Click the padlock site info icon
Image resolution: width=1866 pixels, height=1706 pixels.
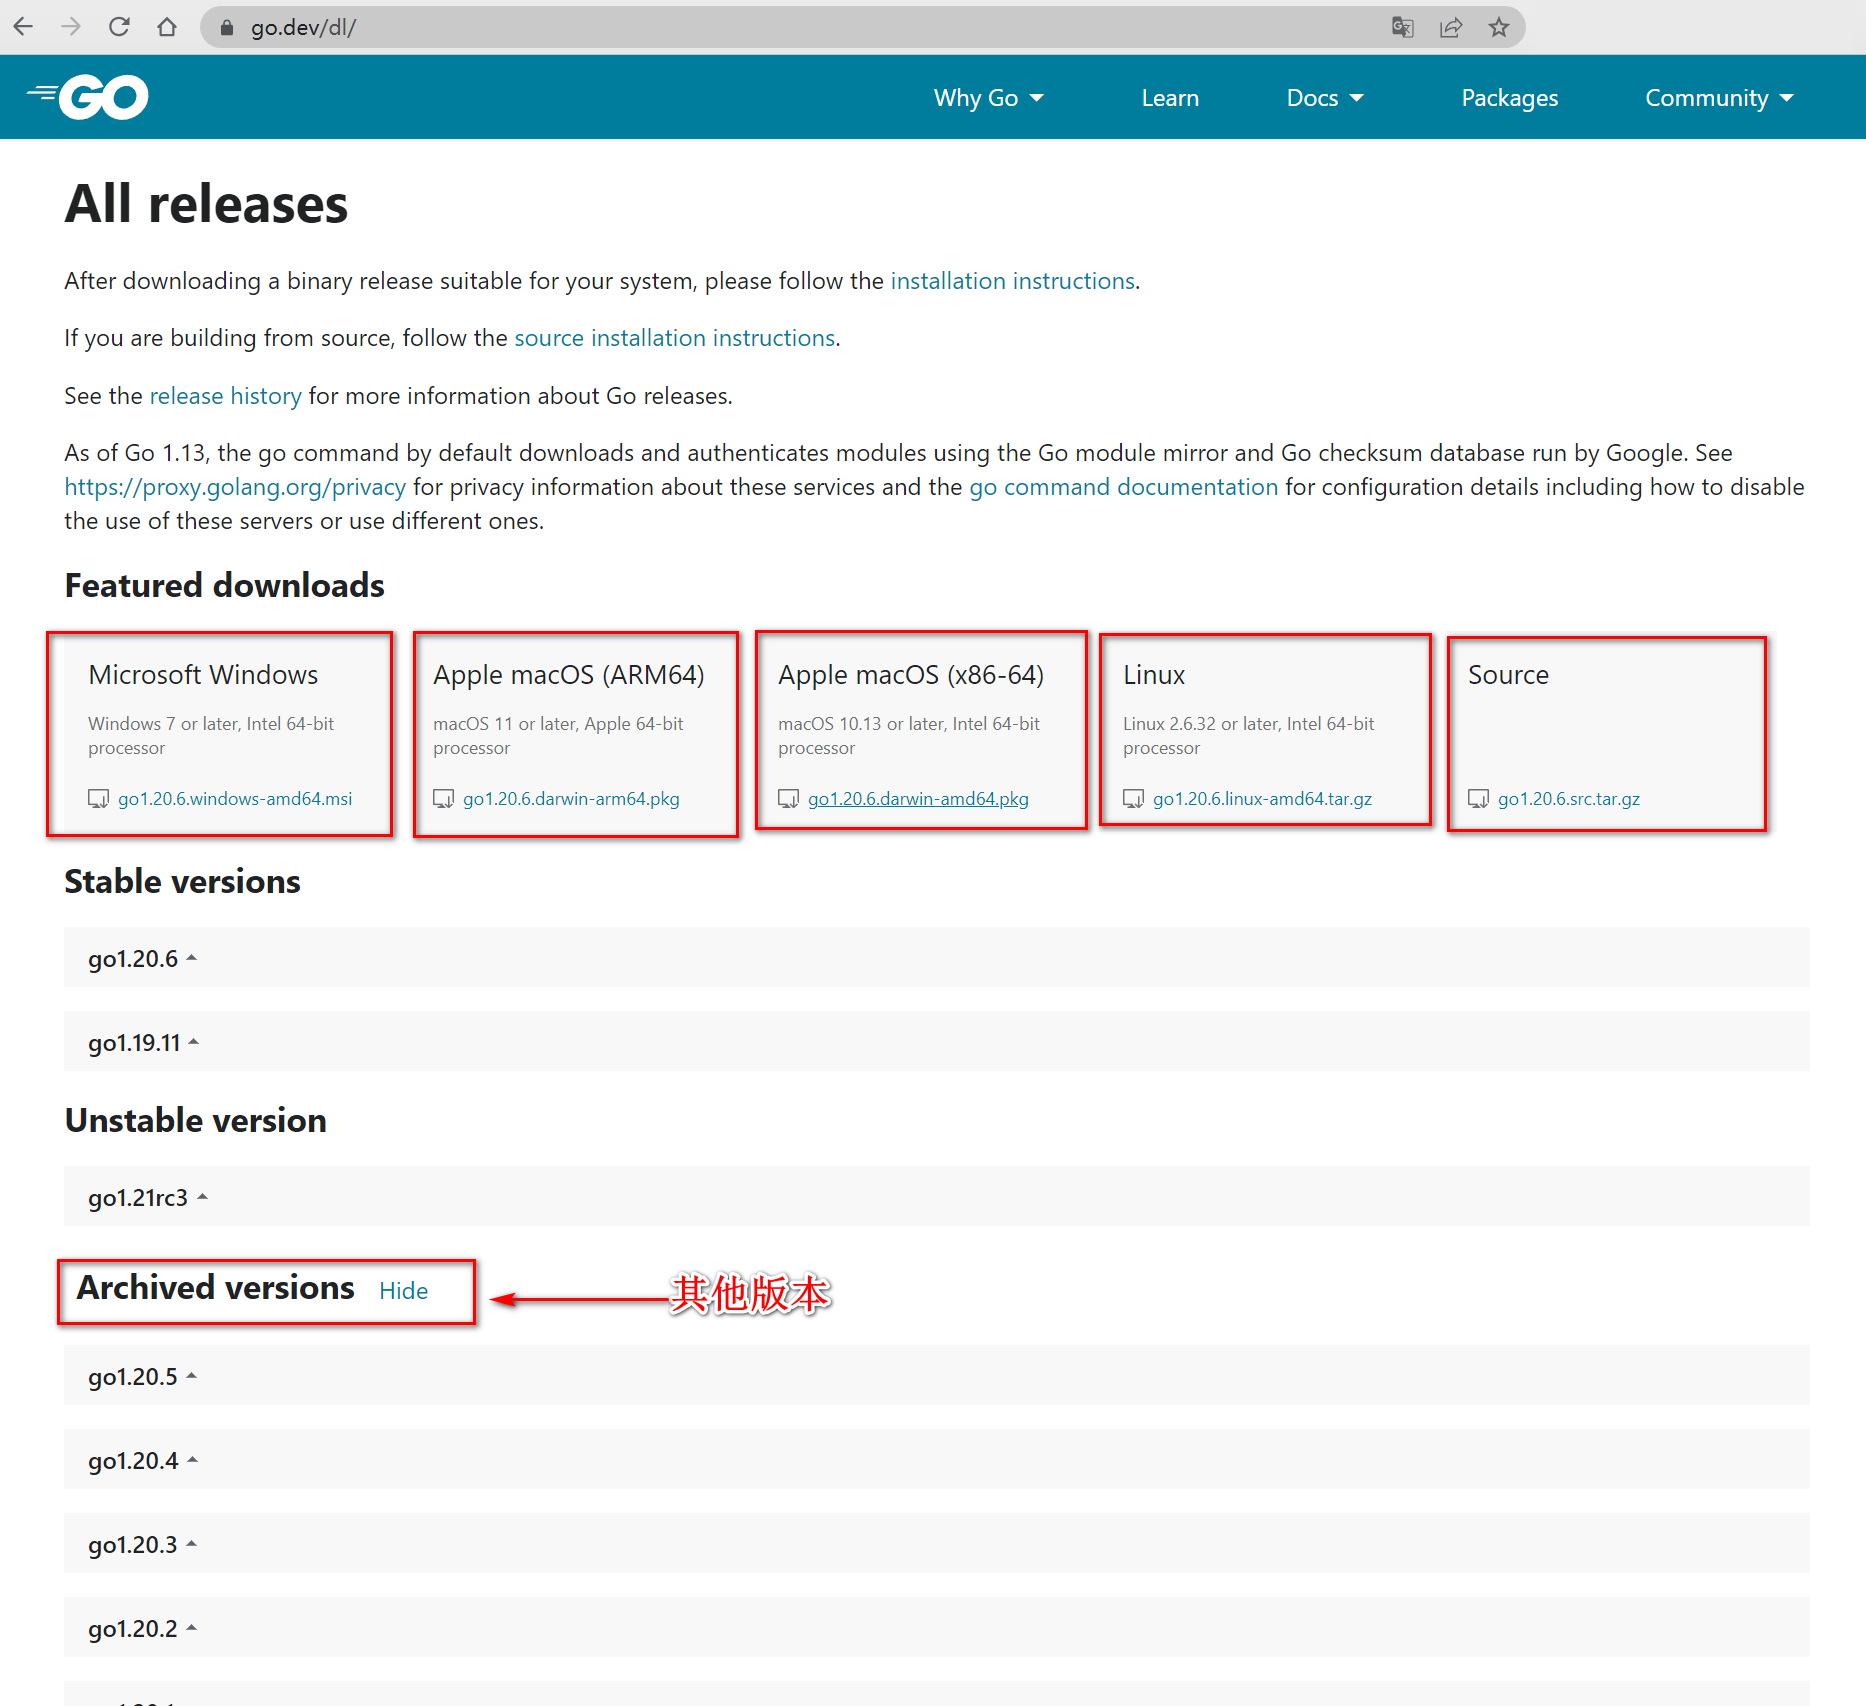(x=227, y=28)
